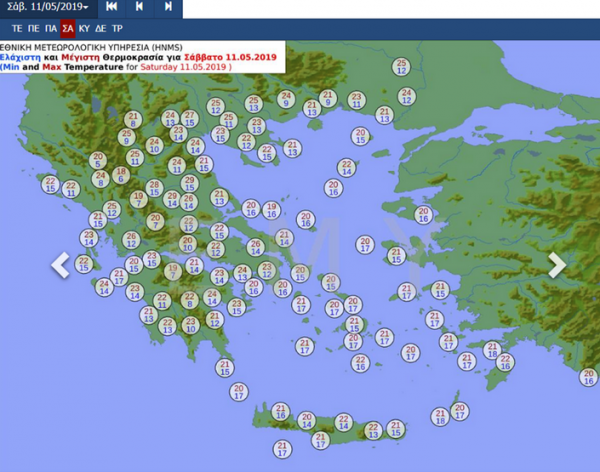Select the 19/16 temperature marker in the Aegean

coord(271,208)
